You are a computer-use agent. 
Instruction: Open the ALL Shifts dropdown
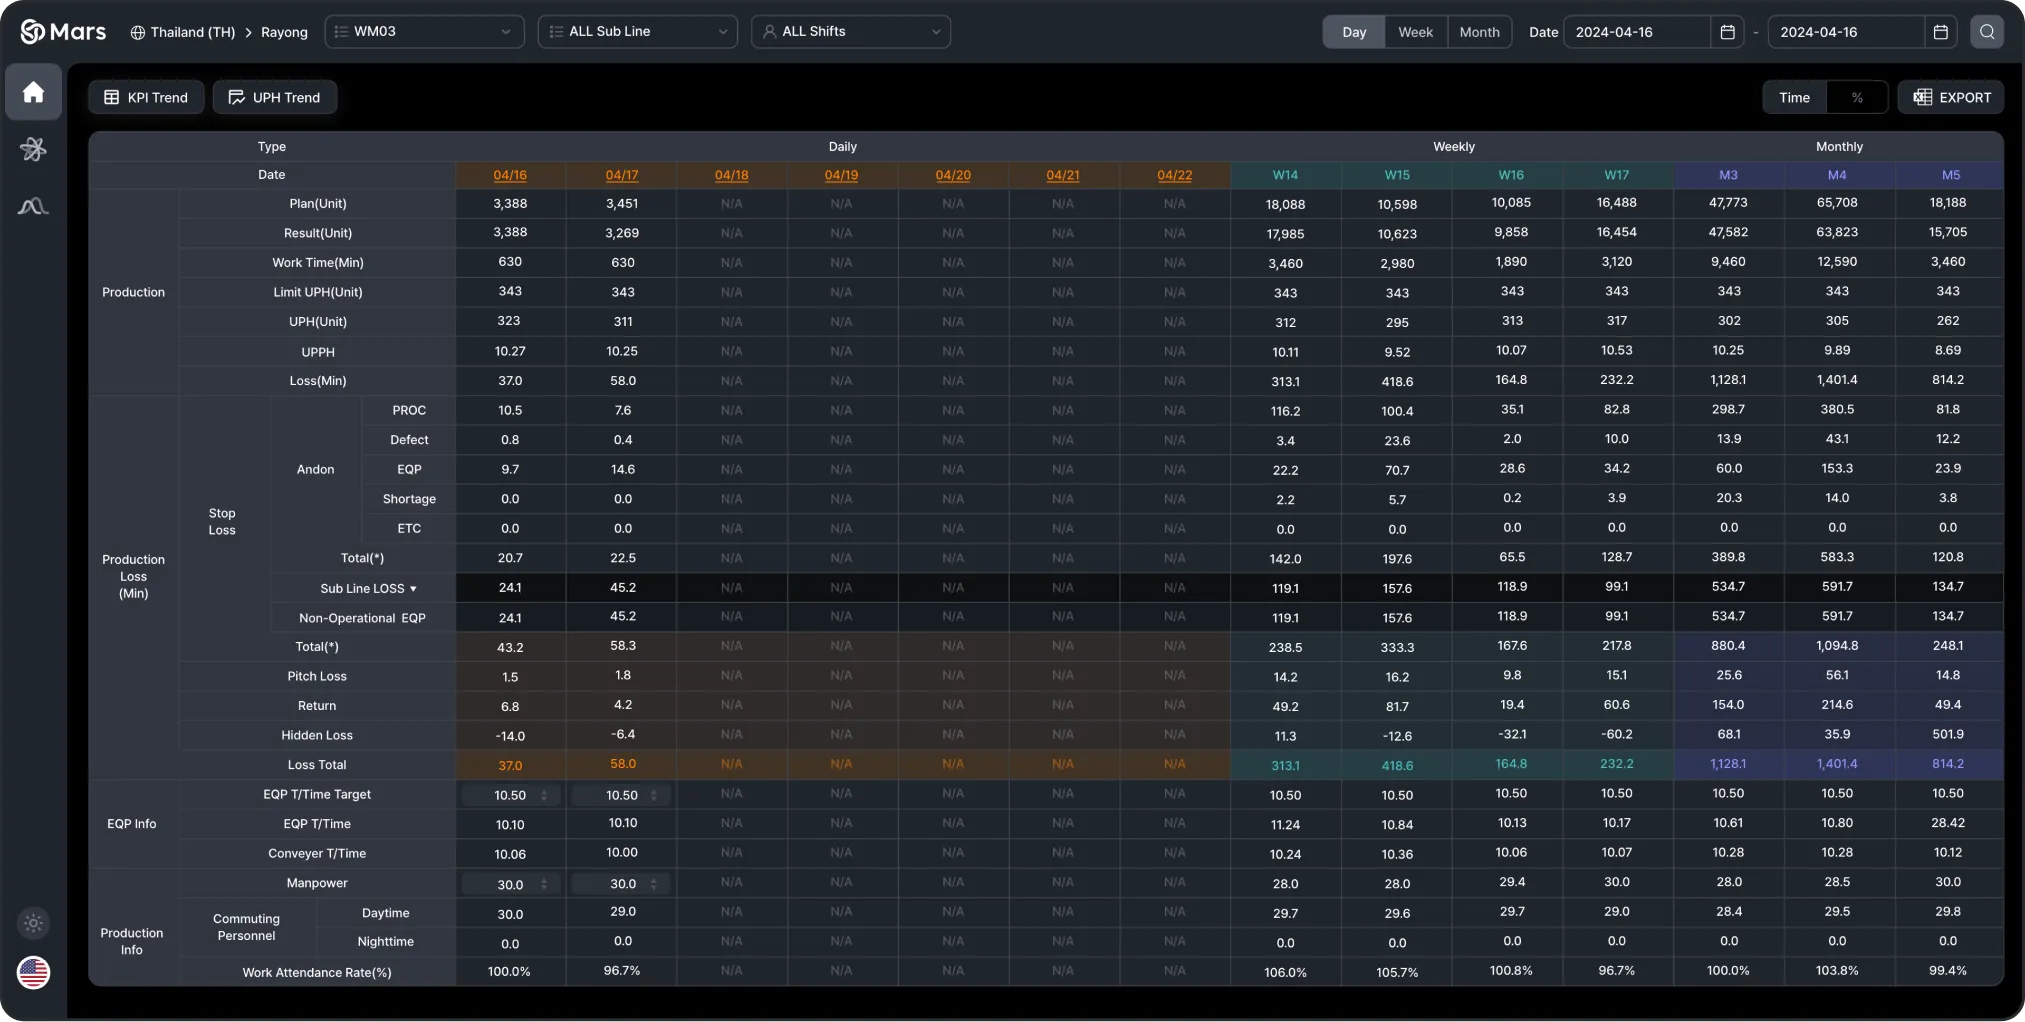[850, 32]
